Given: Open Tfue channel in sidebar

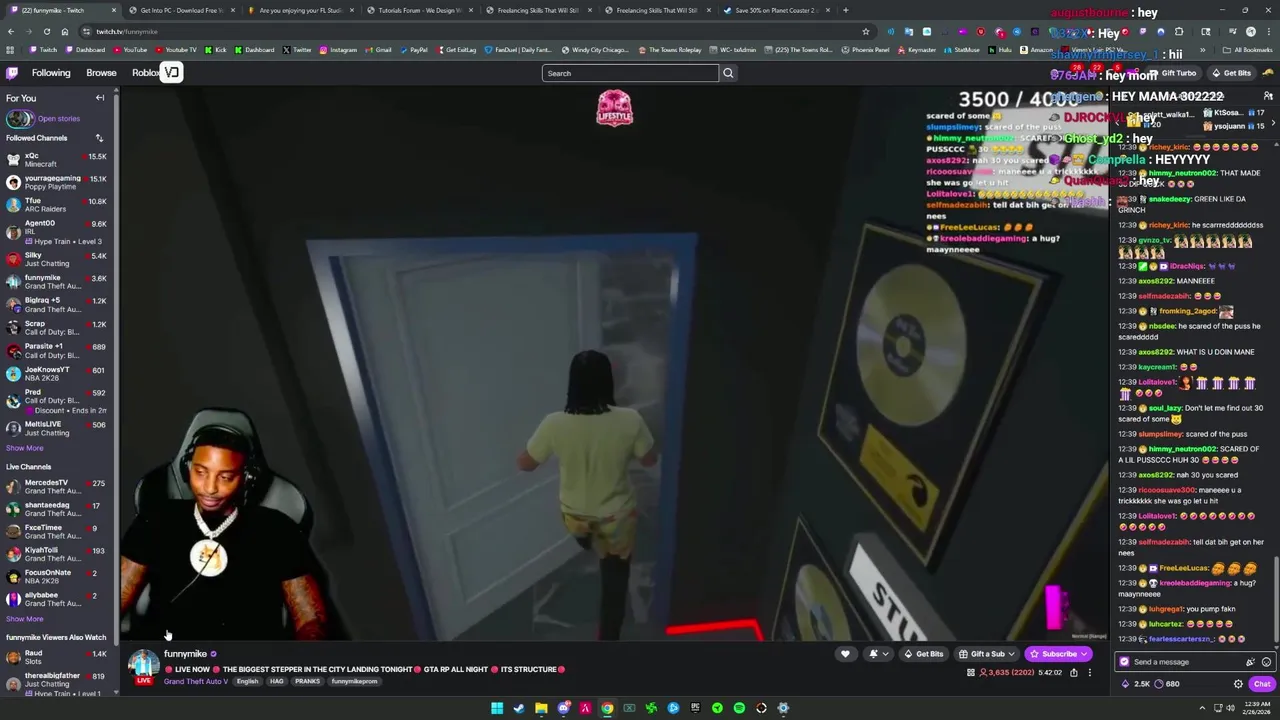Looking at the screenshot, I should tap(57, 204).
